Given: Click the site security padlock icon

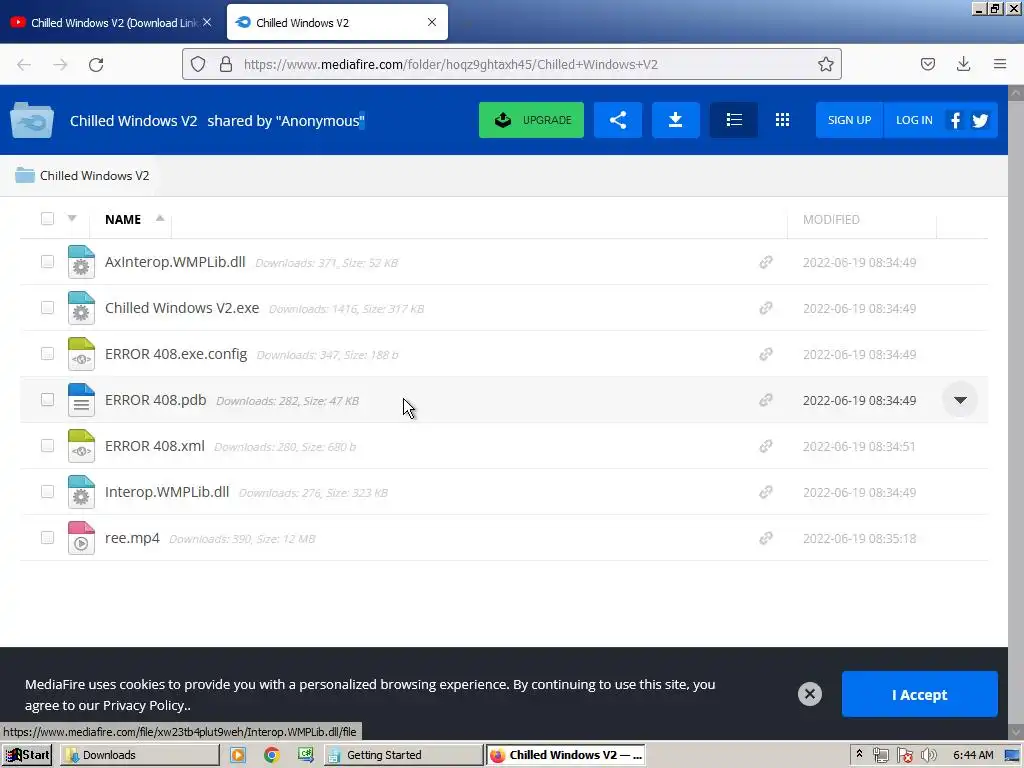Looking at the screenshot, I should click(226, 64).
